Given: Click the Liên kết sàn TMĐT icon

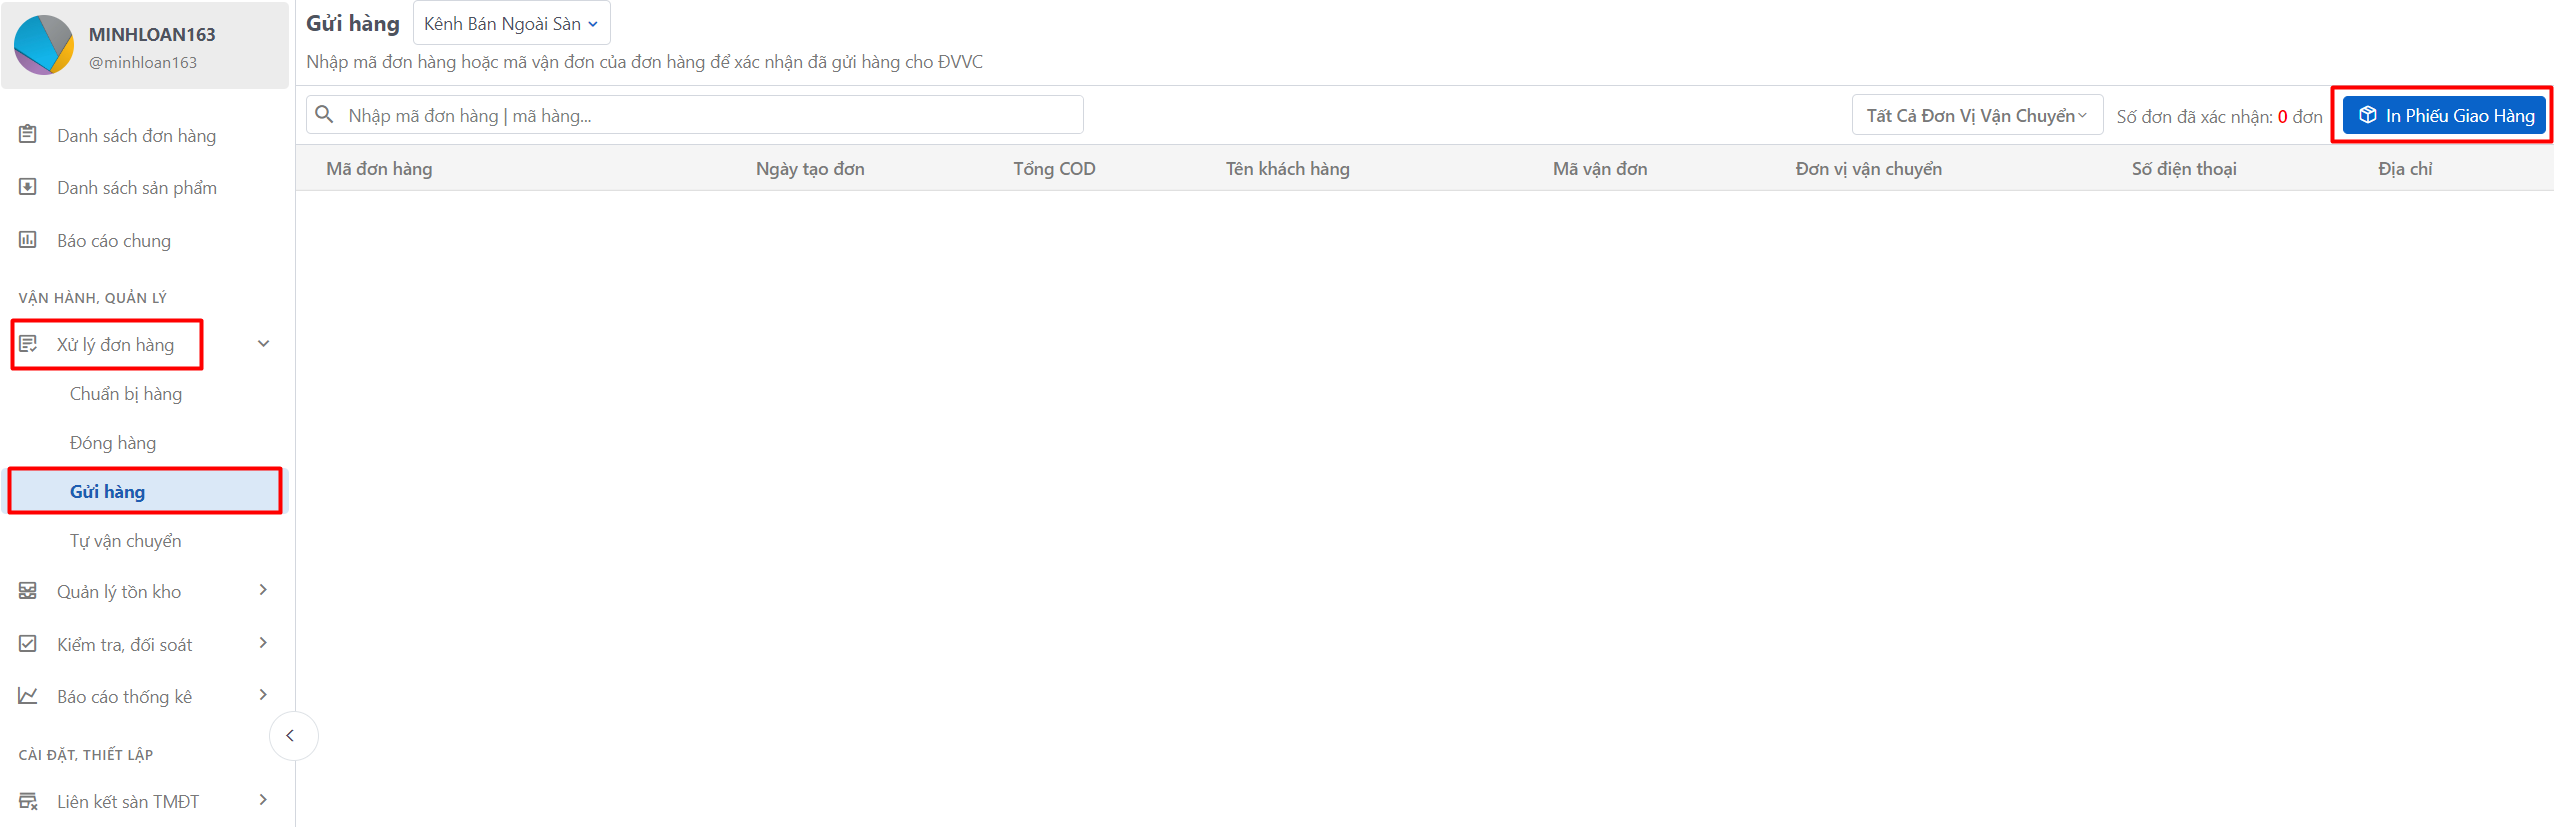Looking at the screenshot, I should [x=28, y=801].
